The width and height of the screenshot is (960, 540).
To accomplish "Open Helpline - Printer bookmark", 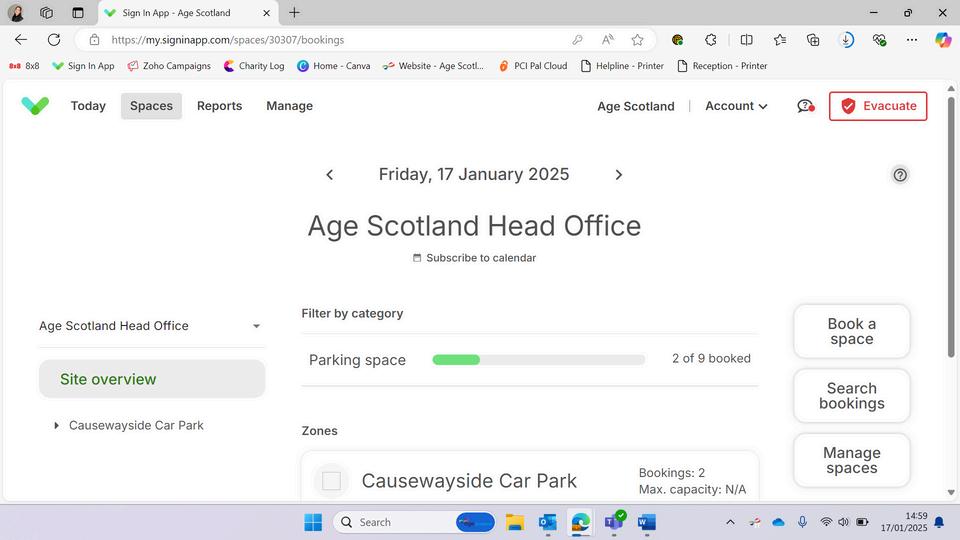I will (622, 66).
